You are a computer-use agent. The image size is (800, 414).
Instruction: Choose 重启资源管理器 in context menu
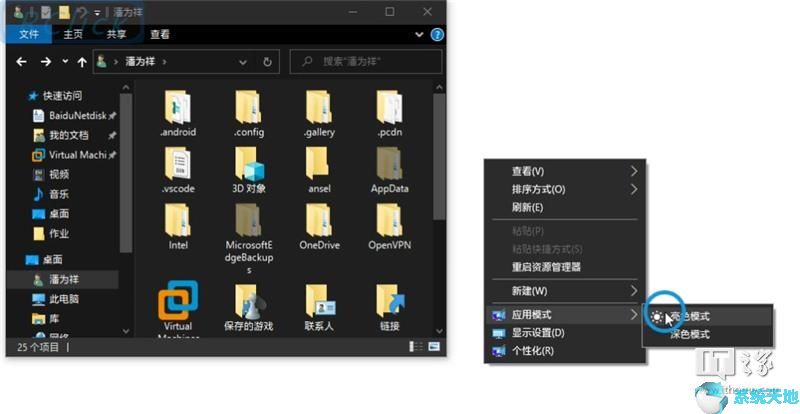coord(565,266)
